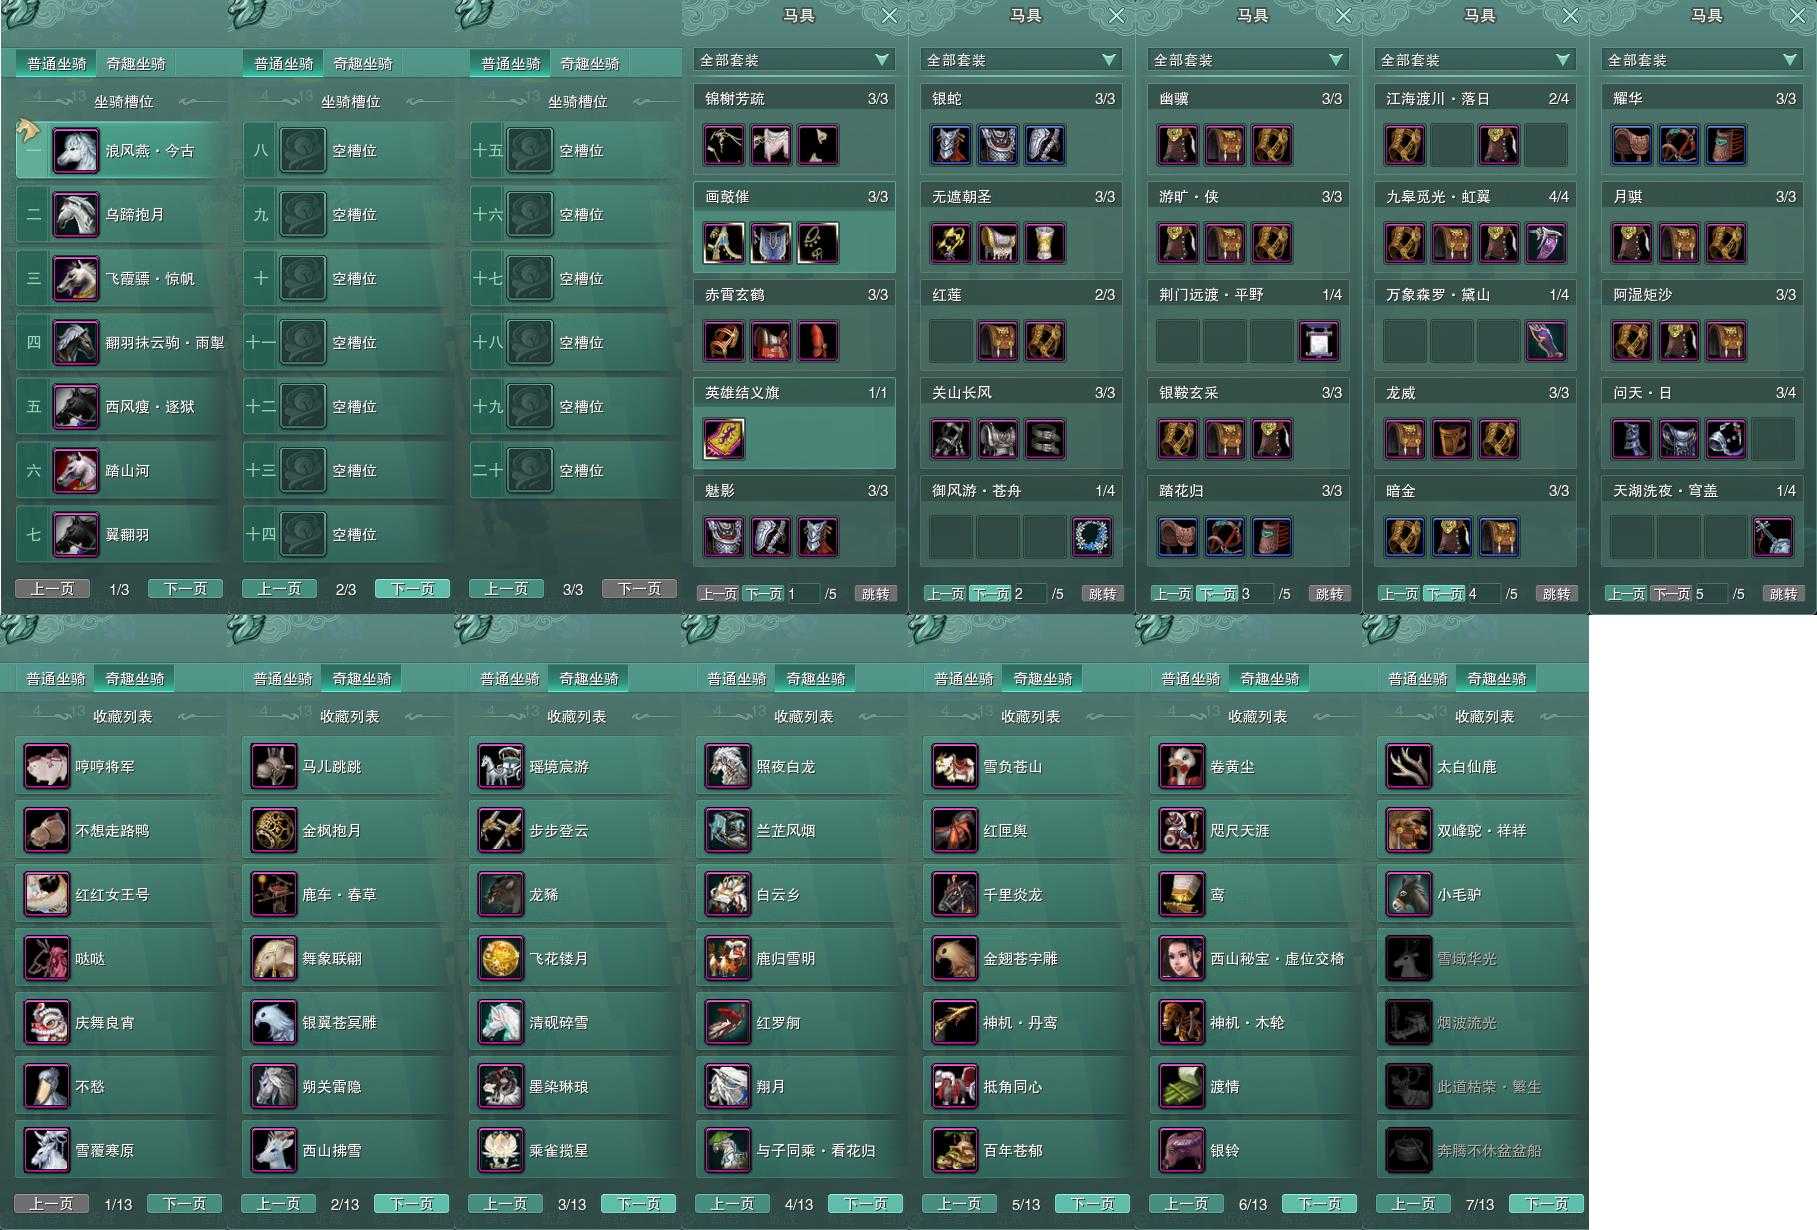The width and height of the screenshot is (1817, 1230).
Task: Click 下一页 on the 1/3 mount slot page
Action: [186, 589]
